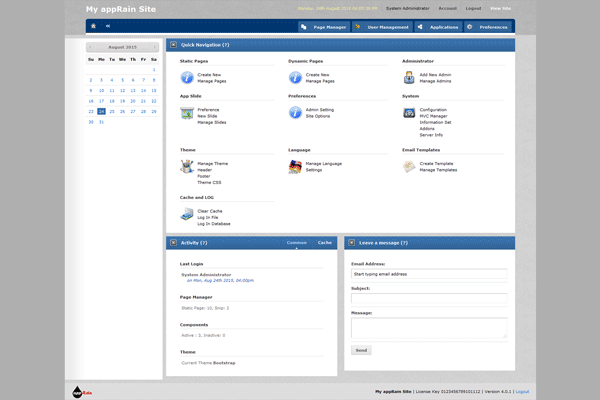
Task: Collapse sidebar with double-arrow icon
Action: (108, 26)
